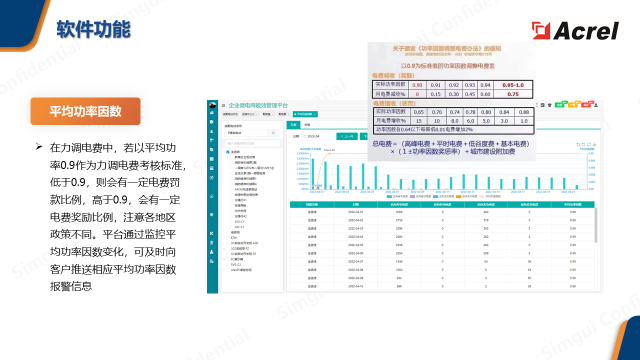640x360 pixels.
Task: Click the download icon in the chart toolbox
Action: coord(594,144)
